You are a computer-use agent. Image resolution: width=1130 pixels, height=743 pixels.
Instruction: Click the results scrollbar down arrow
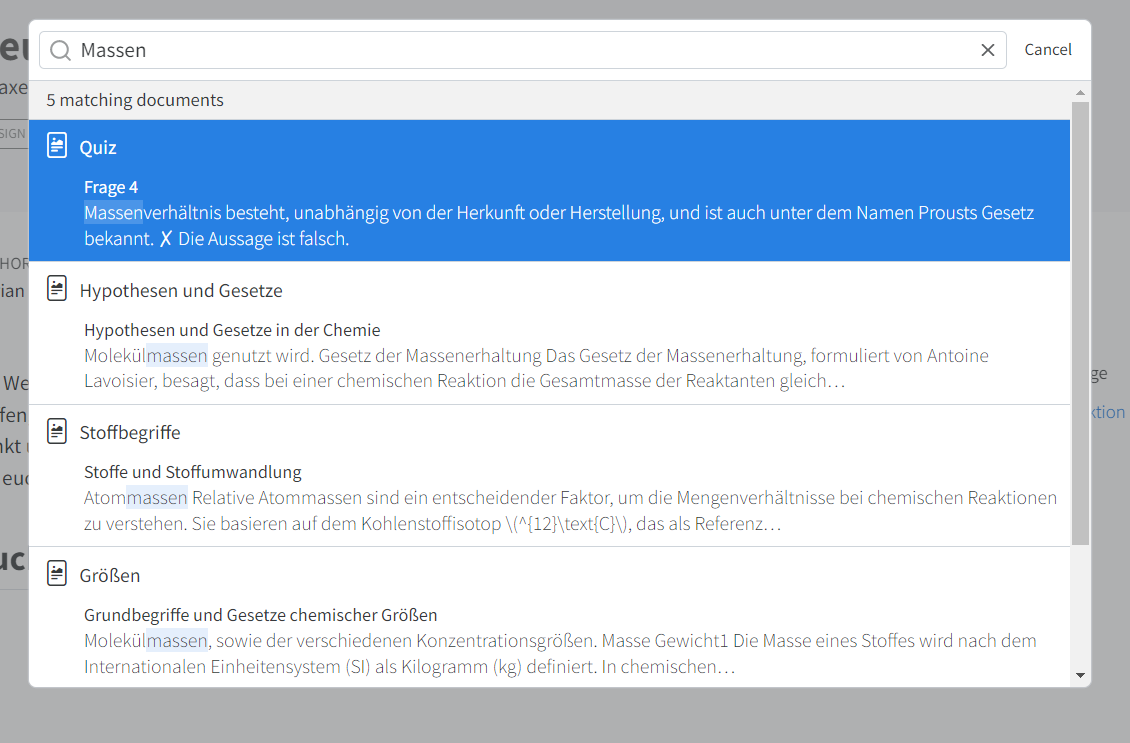(x=1079, y=675)
